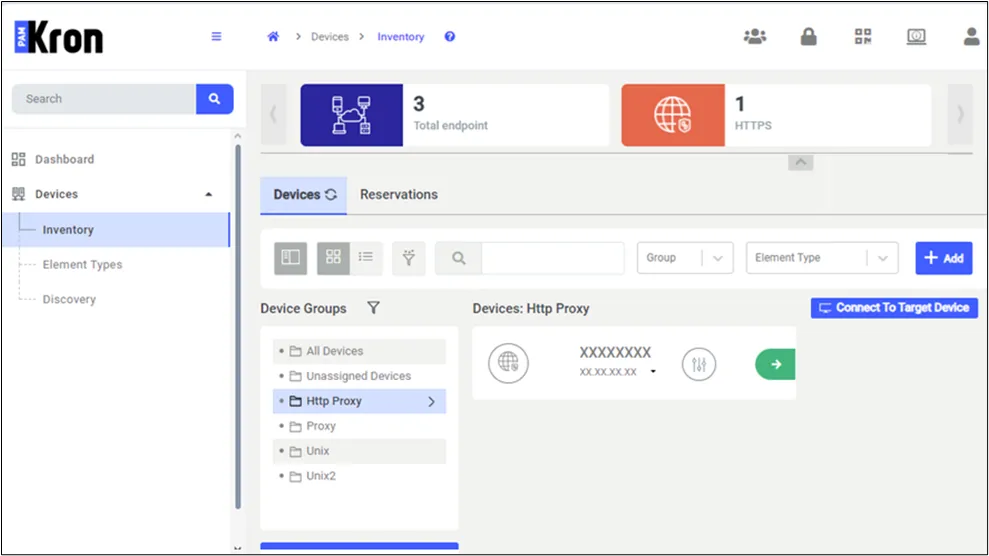This screenshot has width=989, height=556.
Task: Open Dashboard in the sidebar
Action: tap(64, 159)
